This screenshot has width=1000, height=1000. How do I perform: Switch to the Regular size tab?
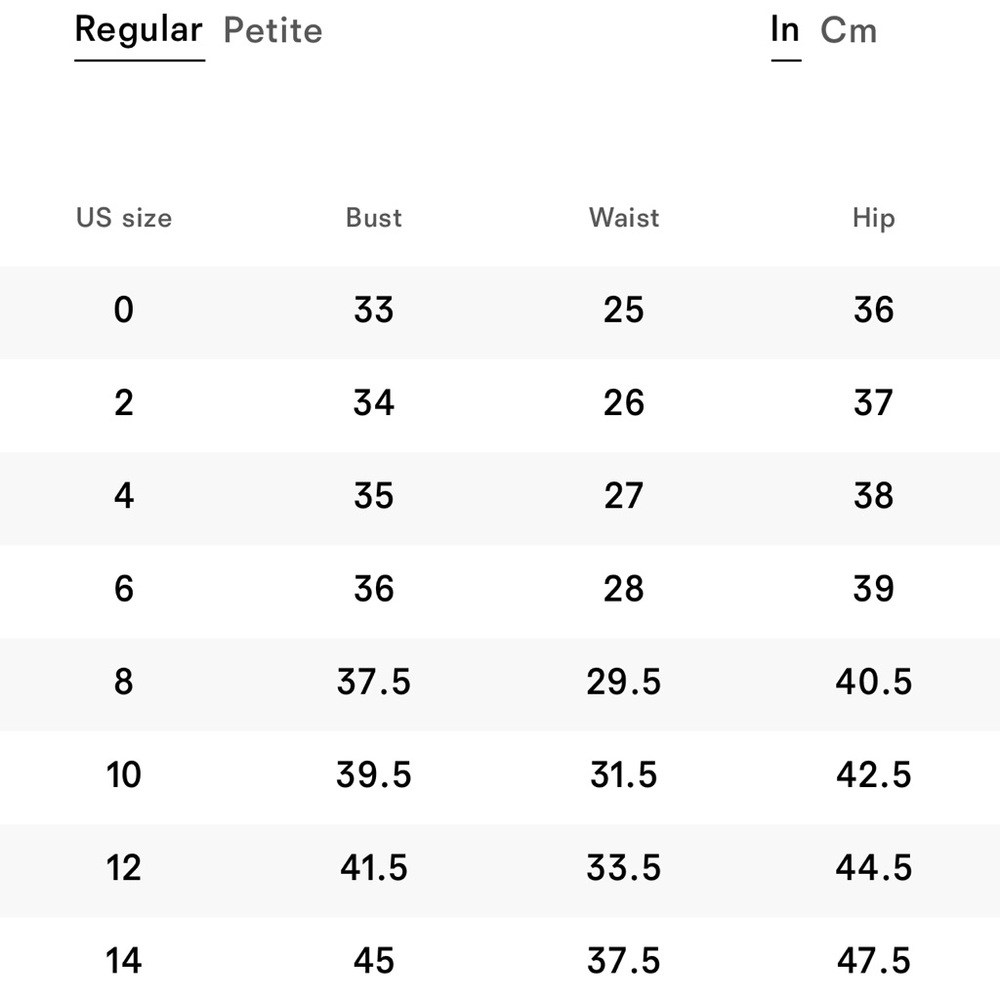tap(139, 31)
